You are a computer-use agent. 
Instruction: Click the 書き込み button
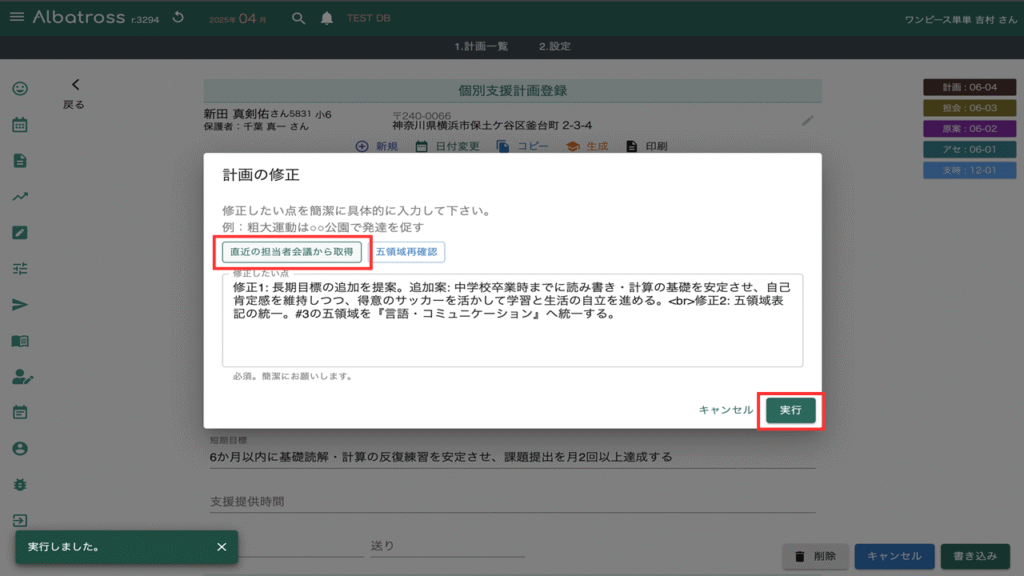pyautogui.click(x=975, y=556)
